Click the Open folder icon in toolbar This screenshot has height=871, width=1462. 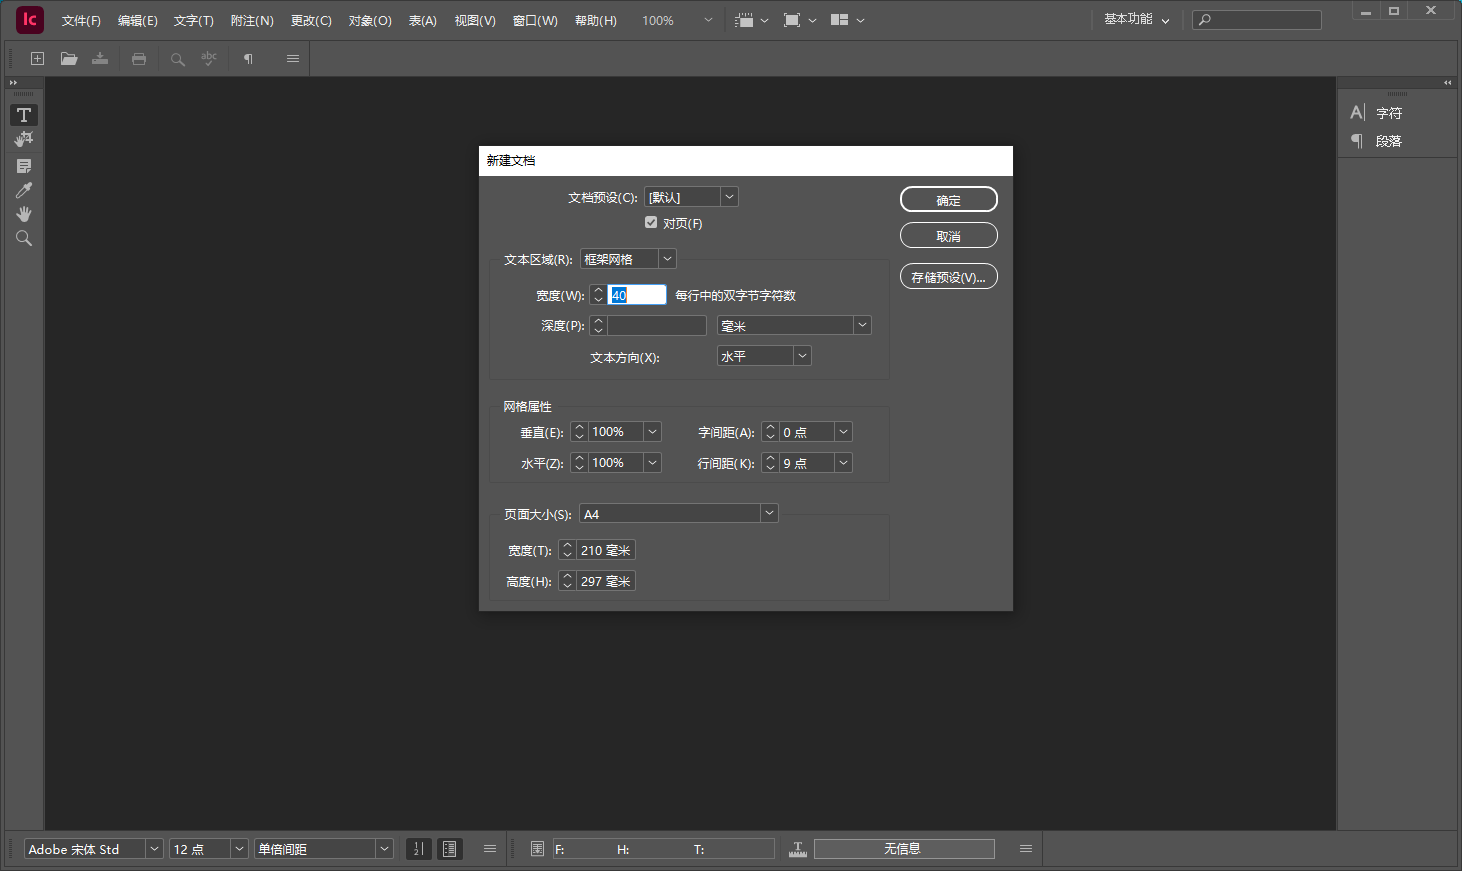[69, 59]
